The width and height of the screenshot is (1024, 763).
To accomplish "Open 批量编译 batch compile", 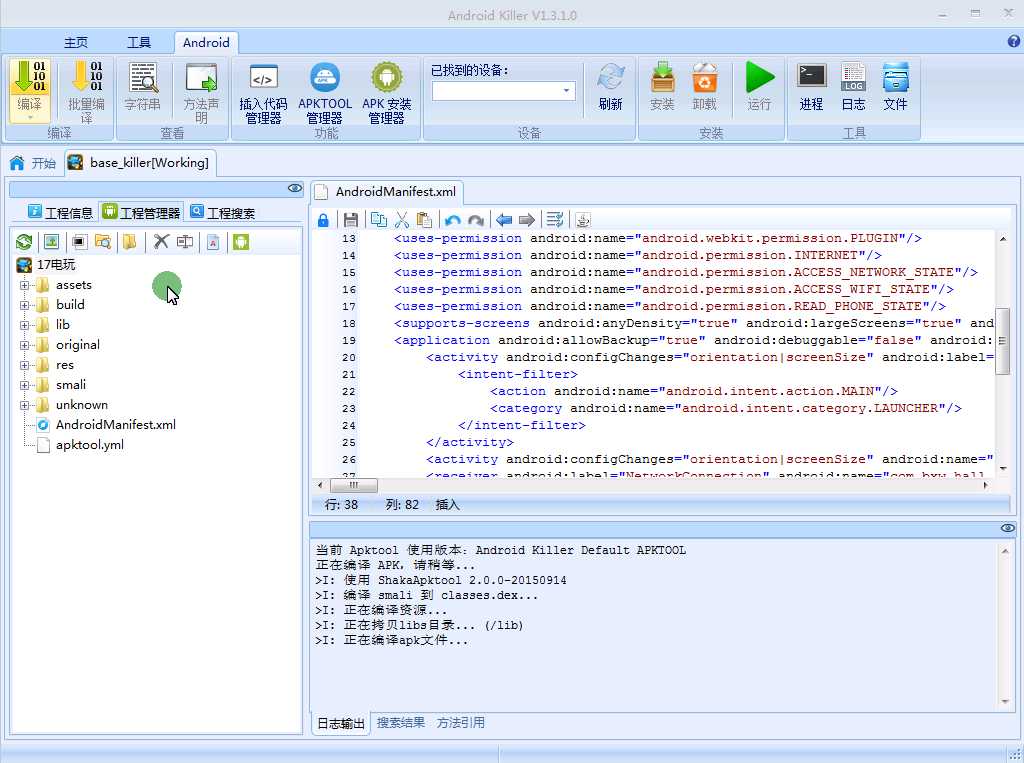I will (86, 92).
